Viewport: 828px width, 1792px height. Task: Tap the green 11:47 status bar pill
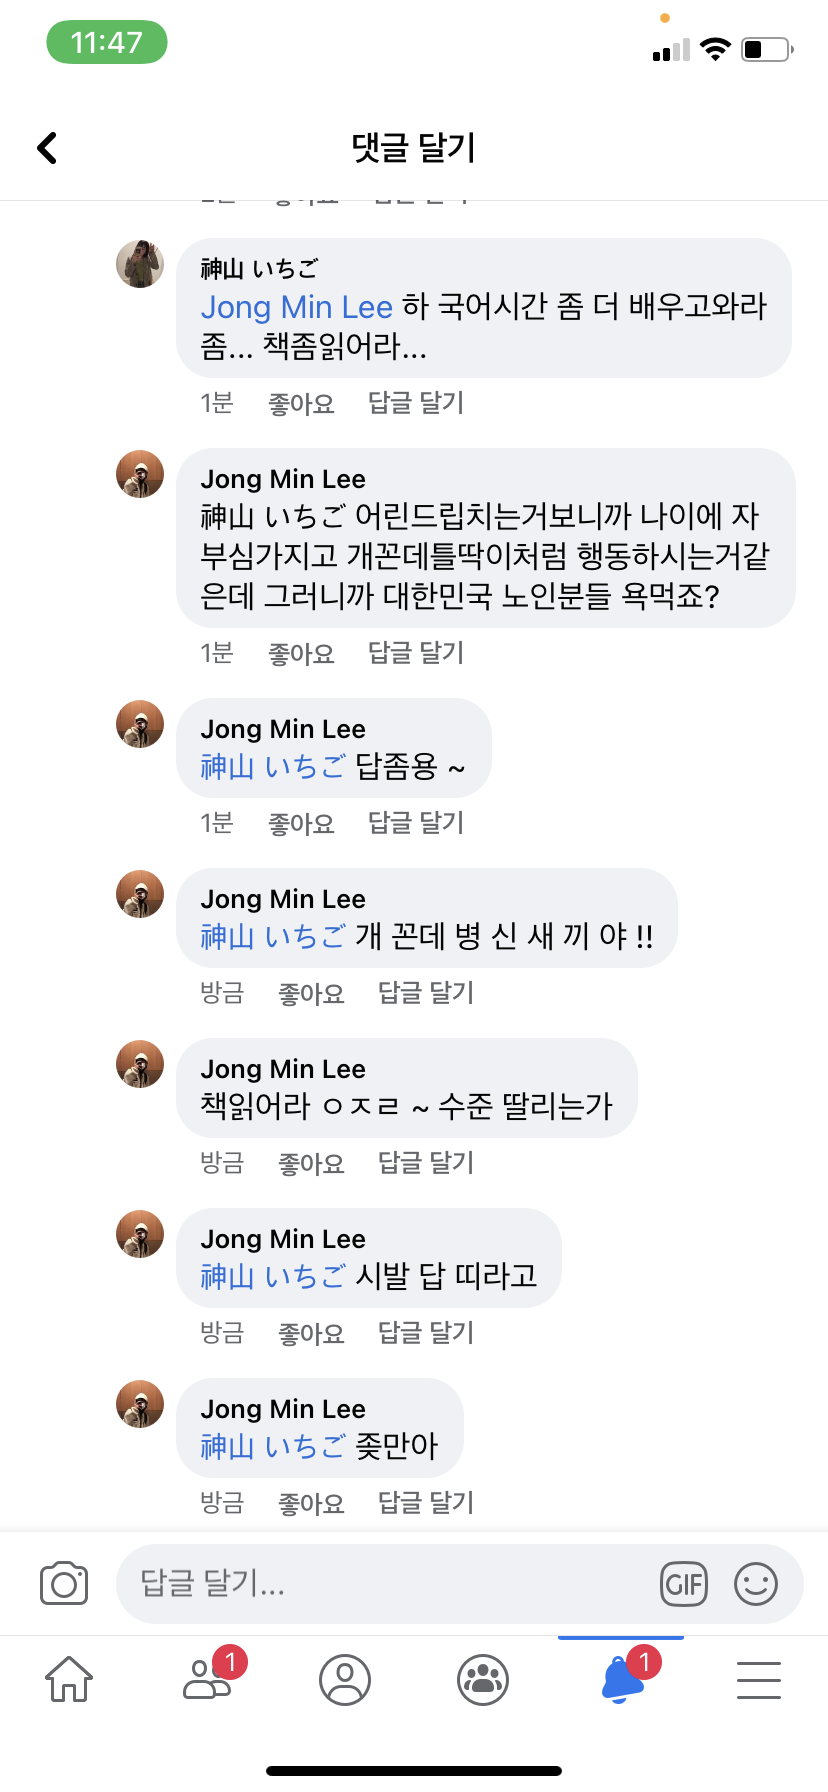click(107, 43)
